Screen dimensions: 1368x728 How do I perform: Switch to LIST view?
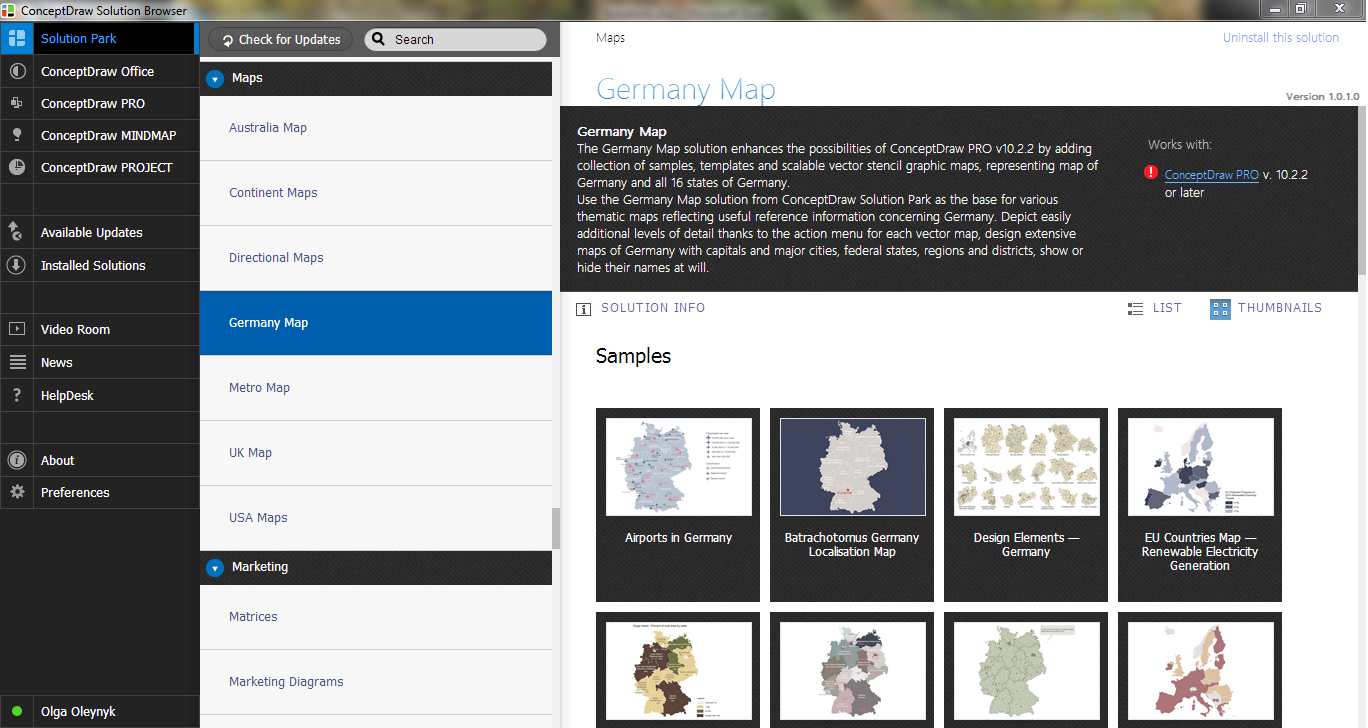[x=1154, y=308]
